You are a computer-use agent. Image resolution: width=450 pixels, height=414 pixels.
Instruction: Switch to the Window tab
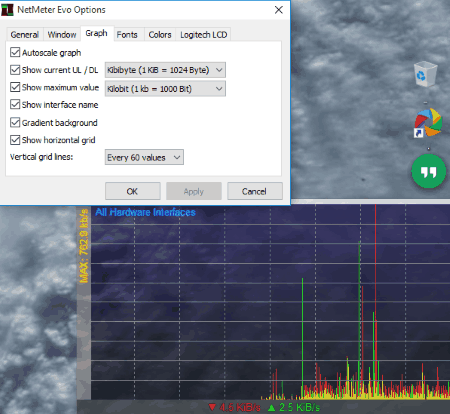point(62,35)
